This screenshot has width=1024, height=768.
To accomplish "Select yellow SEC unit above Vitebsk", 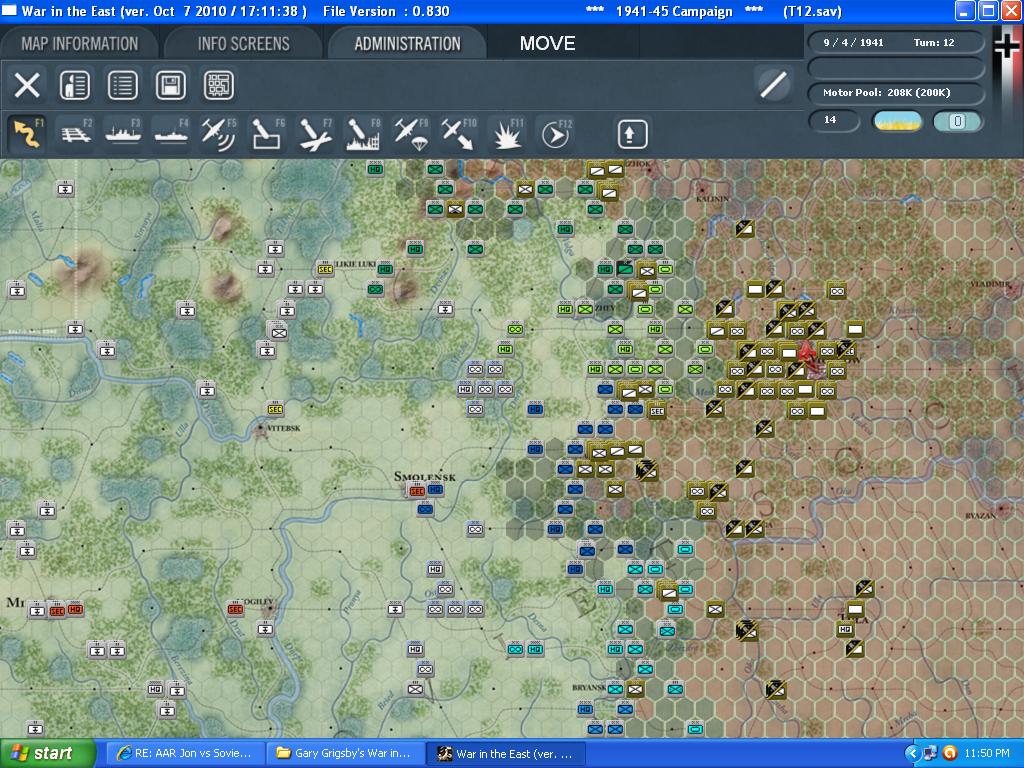I will [275, 409].
